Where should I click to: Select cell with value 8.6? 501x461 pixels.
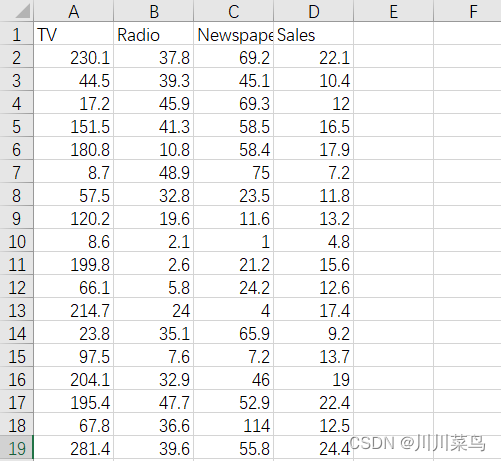pos(74,241)
